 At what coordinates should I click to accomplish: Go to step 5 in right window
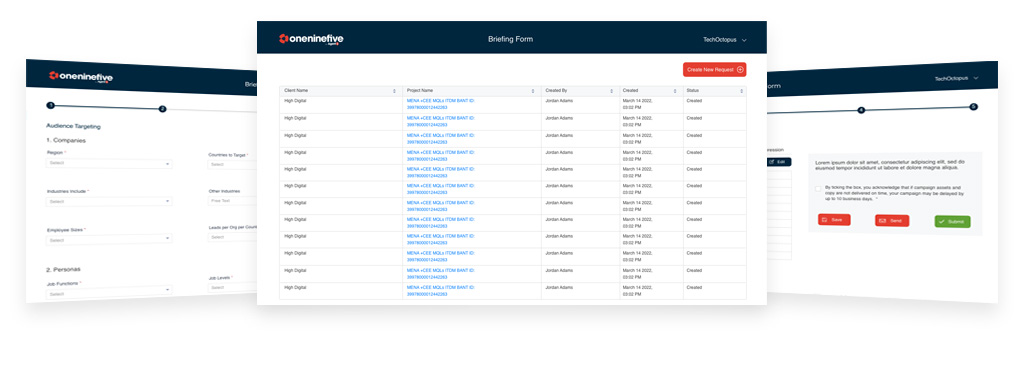pyautogui.click(x=973, y=106)
